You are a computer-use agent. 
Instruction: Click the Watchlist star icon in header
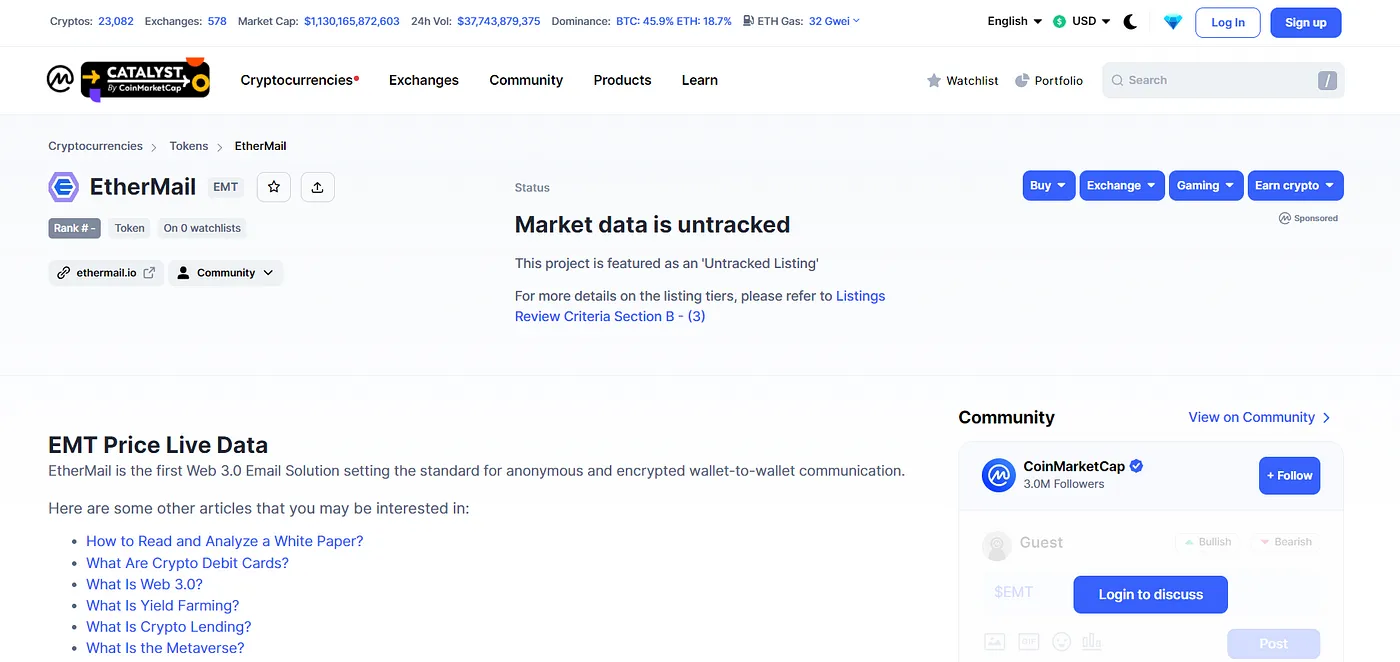pyautogui.click(x=934, y=81)
